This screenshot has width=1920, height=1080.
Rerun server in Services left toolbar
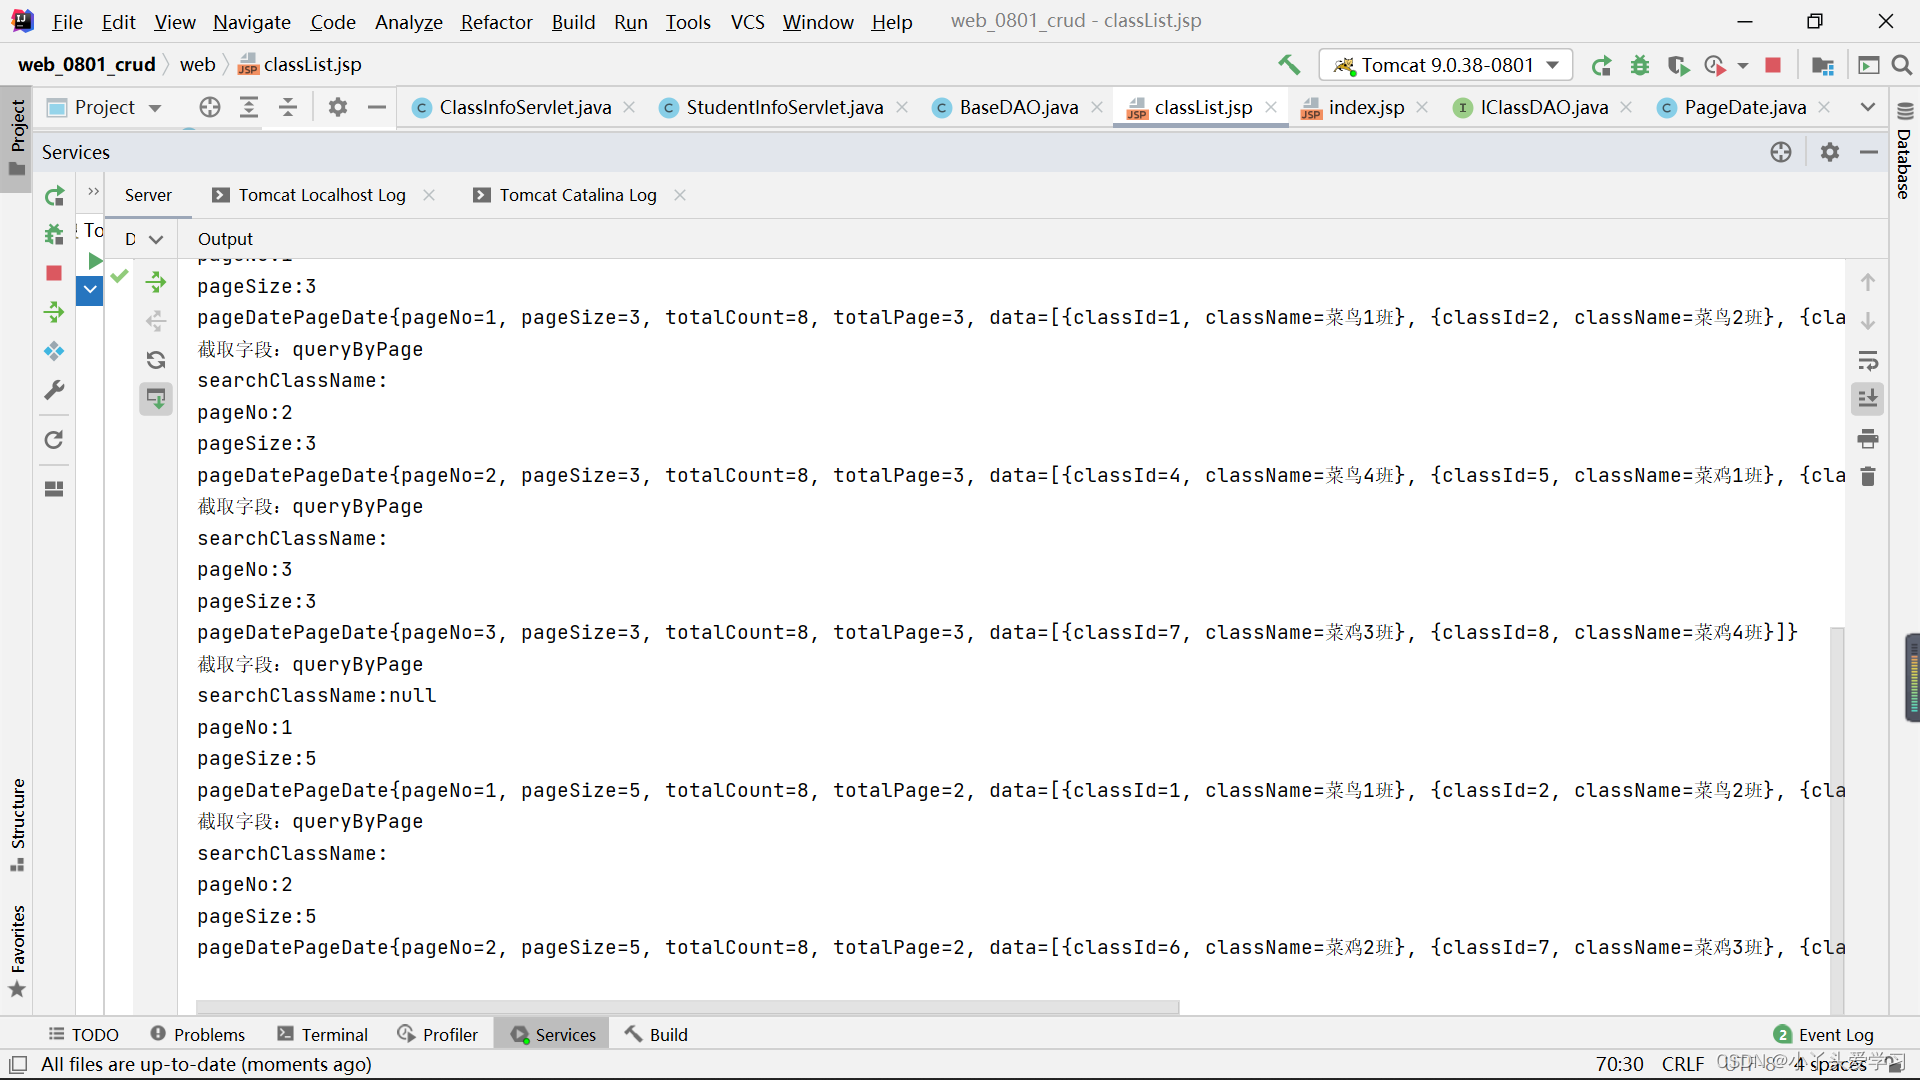pos(54,196)
